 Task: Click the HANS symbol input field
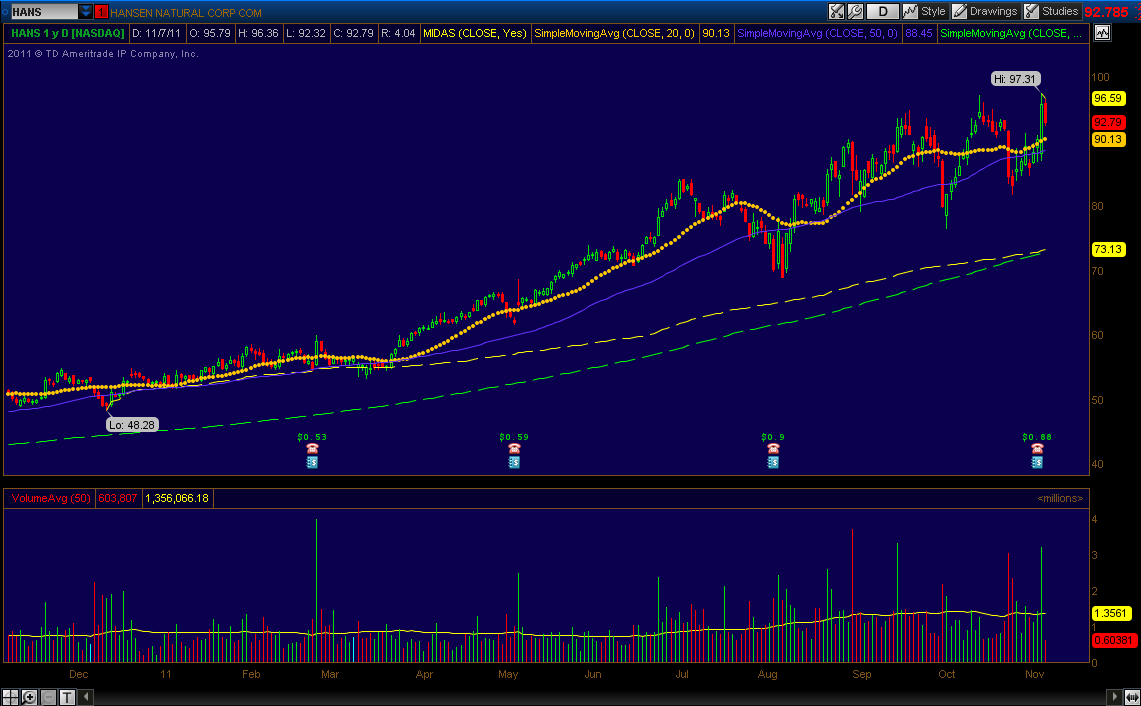pyautogui.click(x=44, y=12)
